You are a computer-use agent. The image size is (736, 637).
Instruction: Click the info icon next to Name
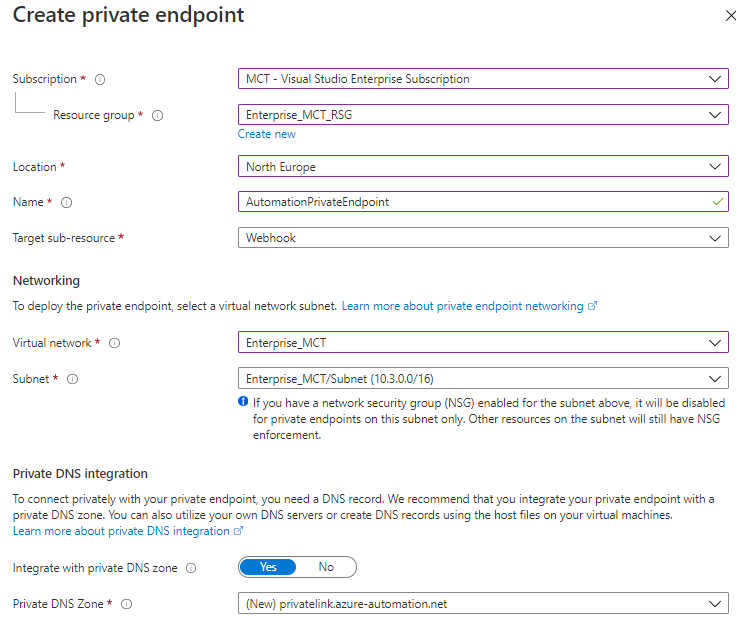[67, 202]
